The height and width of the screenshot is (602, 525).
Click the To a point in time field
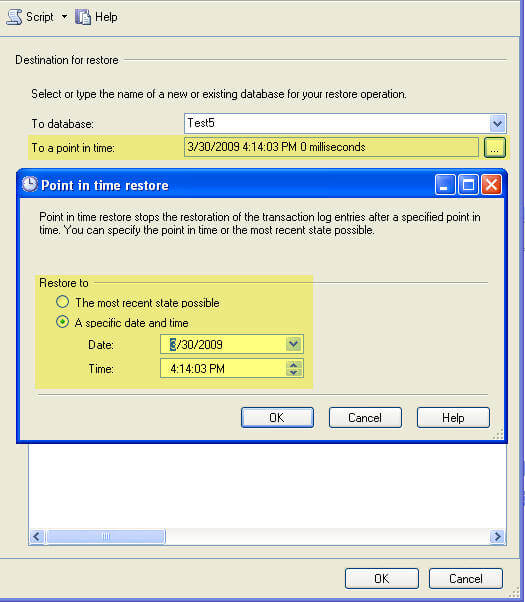(331, 147)
